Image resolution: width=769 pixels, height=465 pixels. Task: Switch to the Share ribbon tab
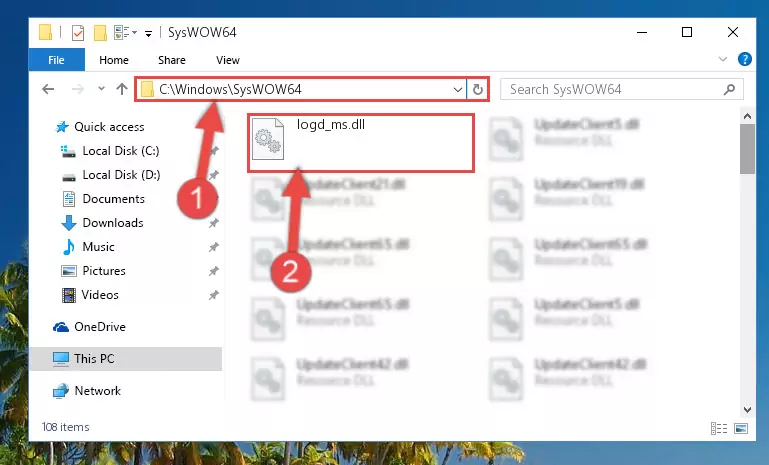(172, 60)
